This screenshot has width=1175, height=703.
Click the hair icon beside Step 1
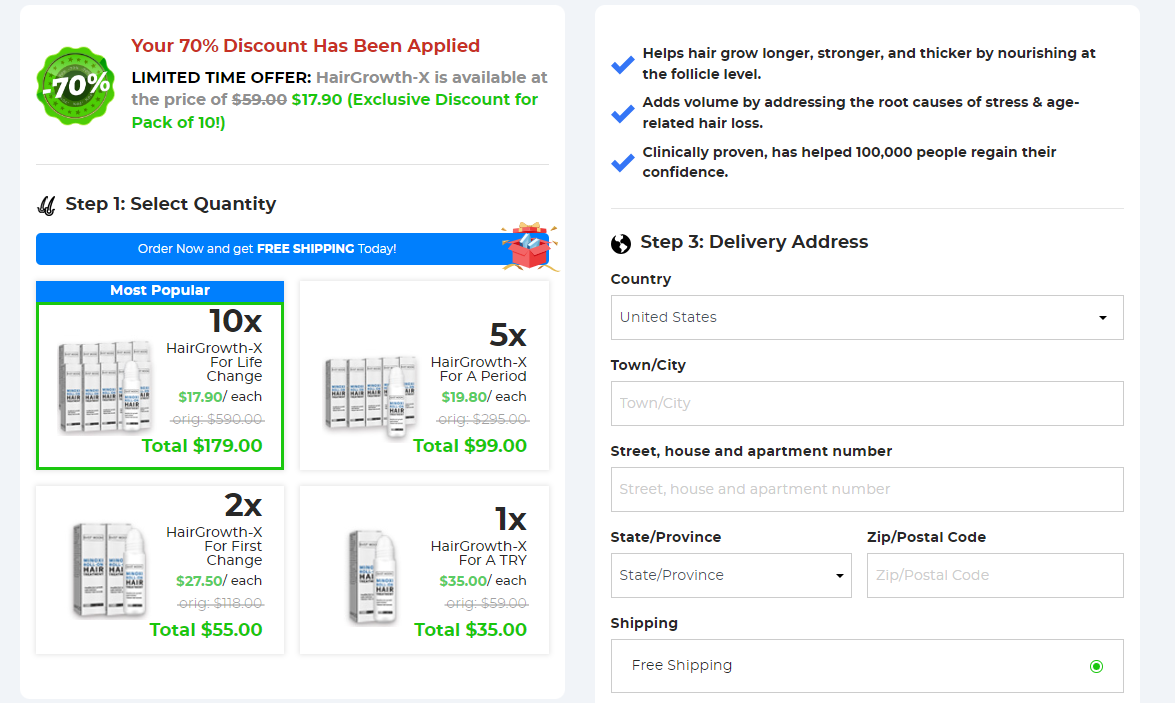tap(46, 205)
